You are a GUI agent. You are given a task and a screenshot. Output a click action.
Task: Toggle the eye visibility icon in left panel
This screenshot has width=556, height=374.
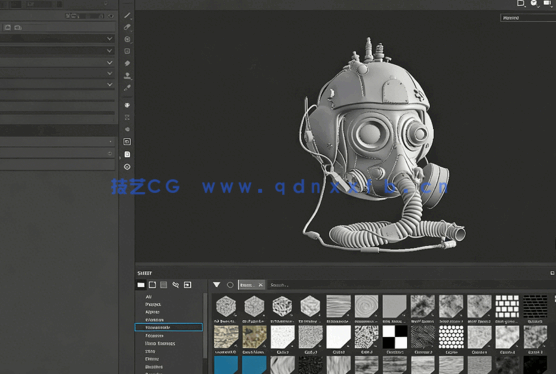pos(111,16)
